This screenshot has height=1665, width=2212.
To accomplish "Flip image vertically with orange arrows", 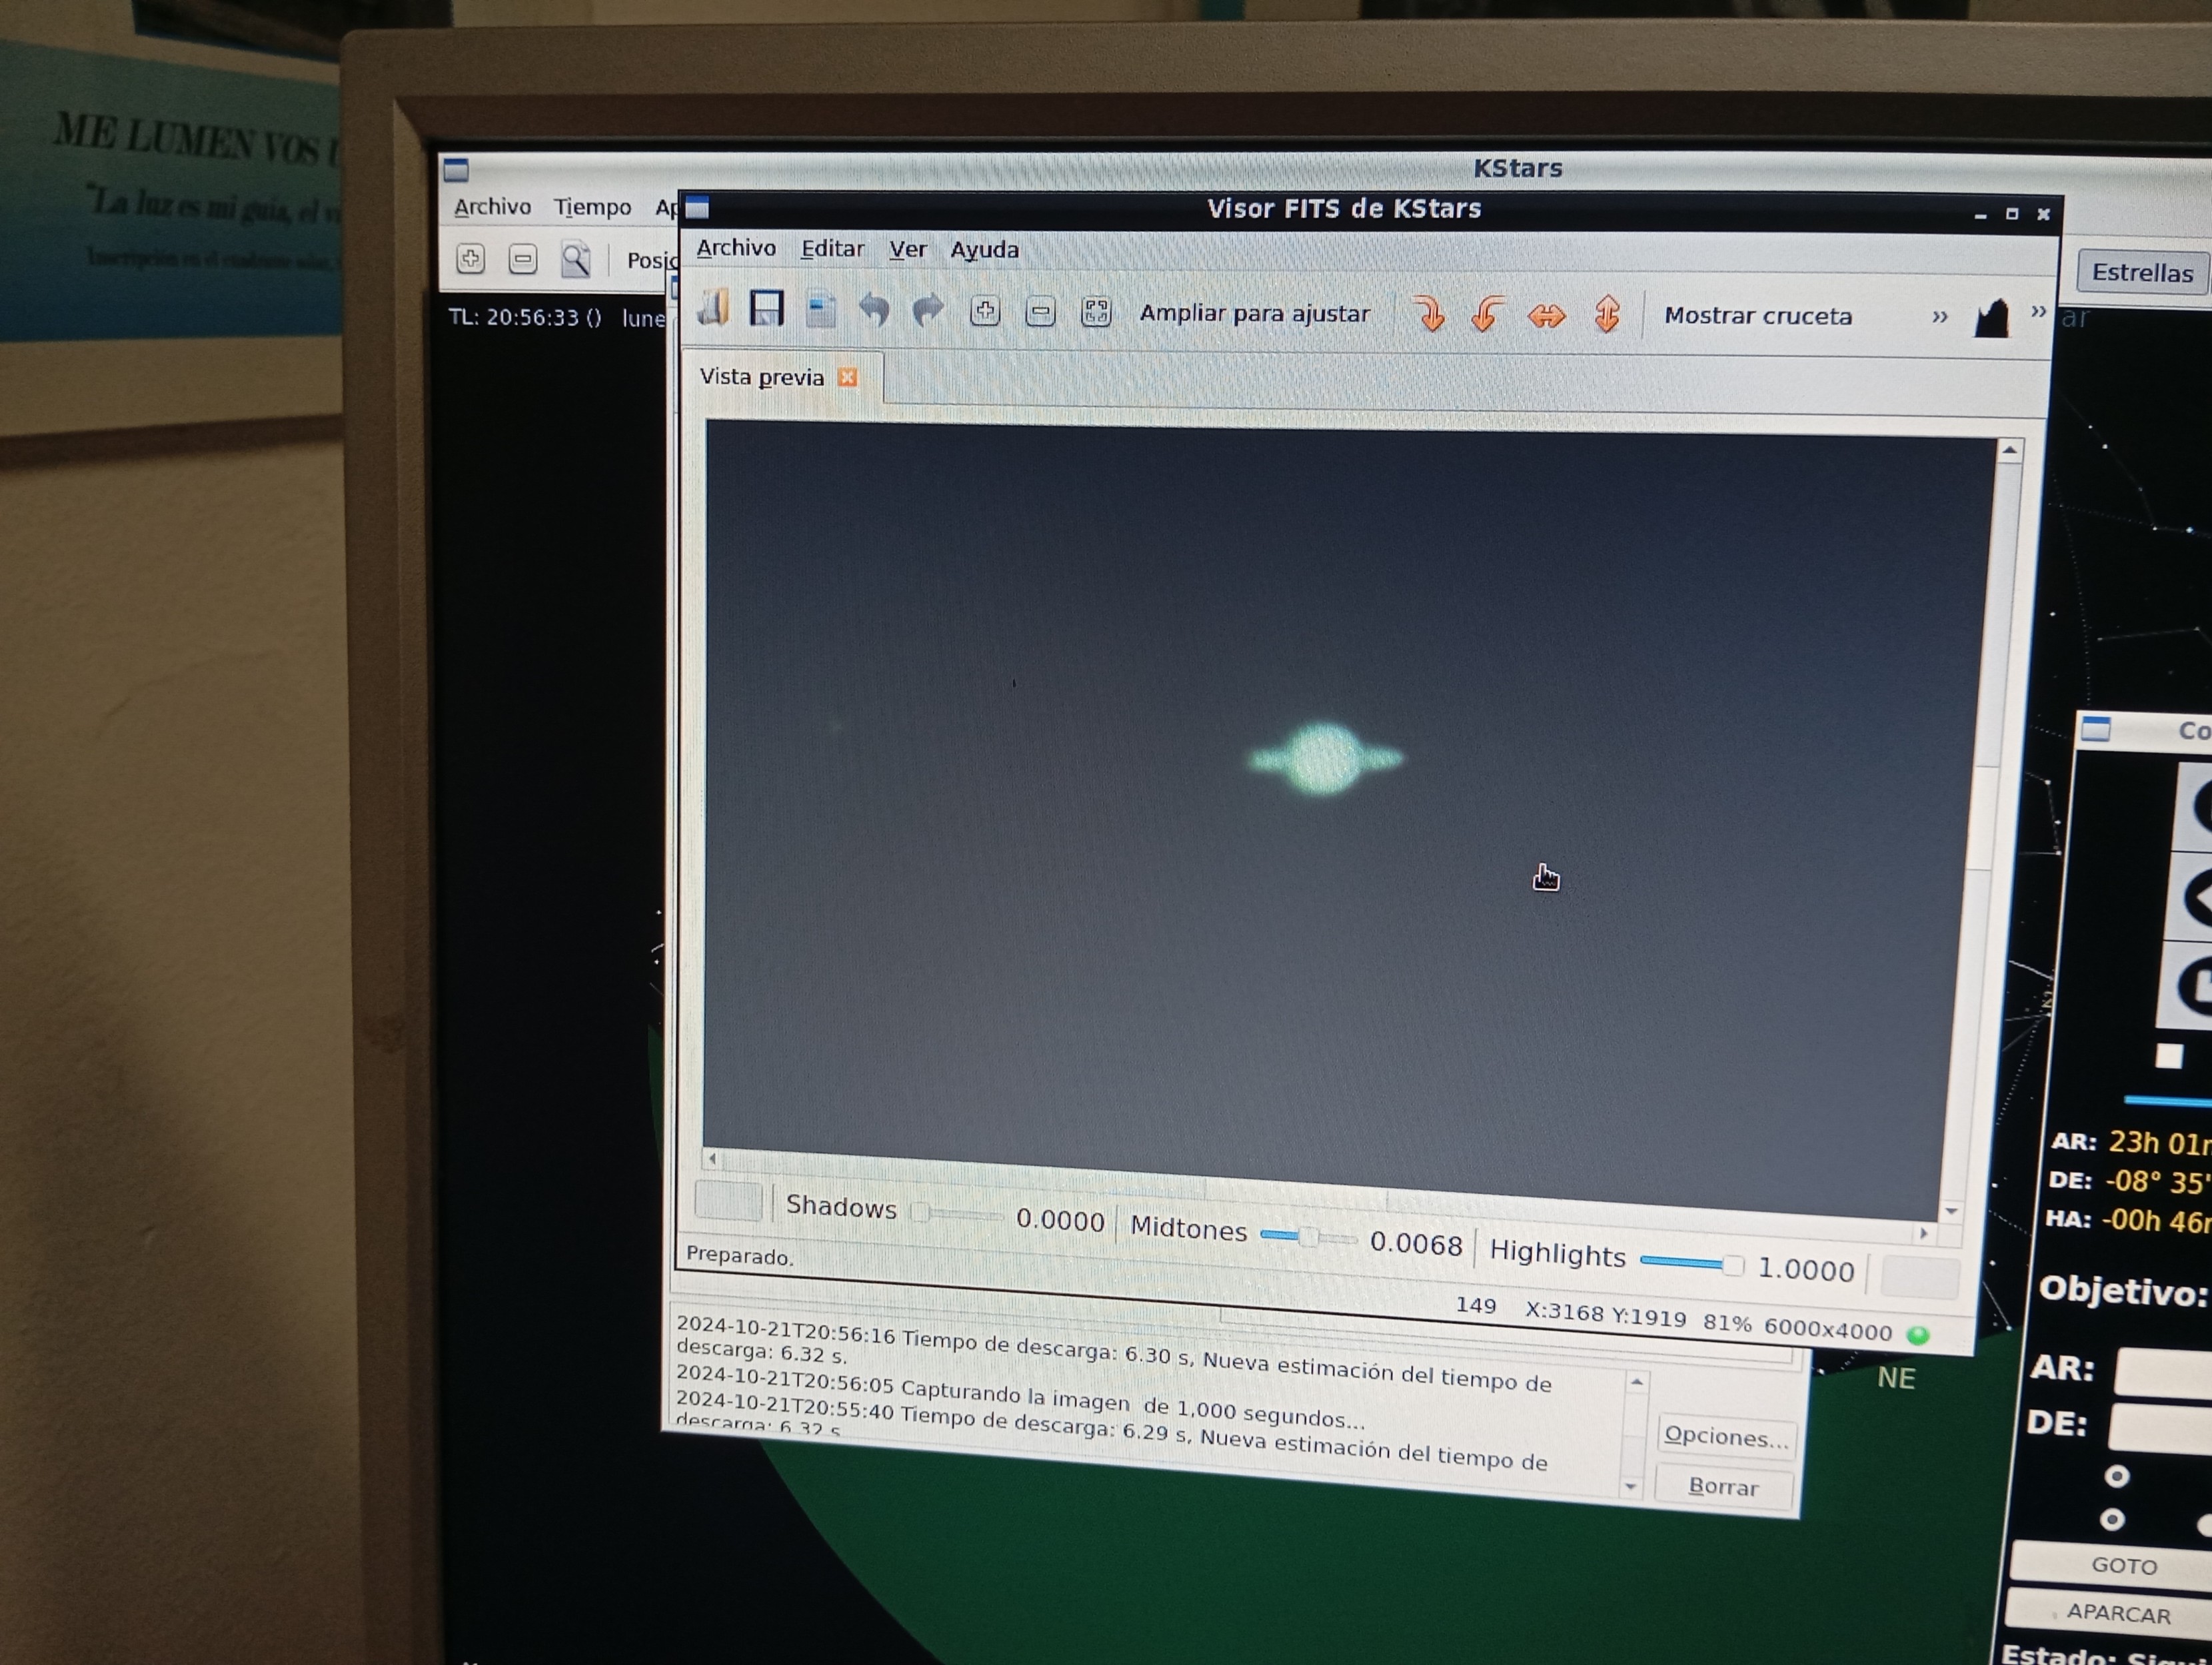I will tap(1607, 315).
